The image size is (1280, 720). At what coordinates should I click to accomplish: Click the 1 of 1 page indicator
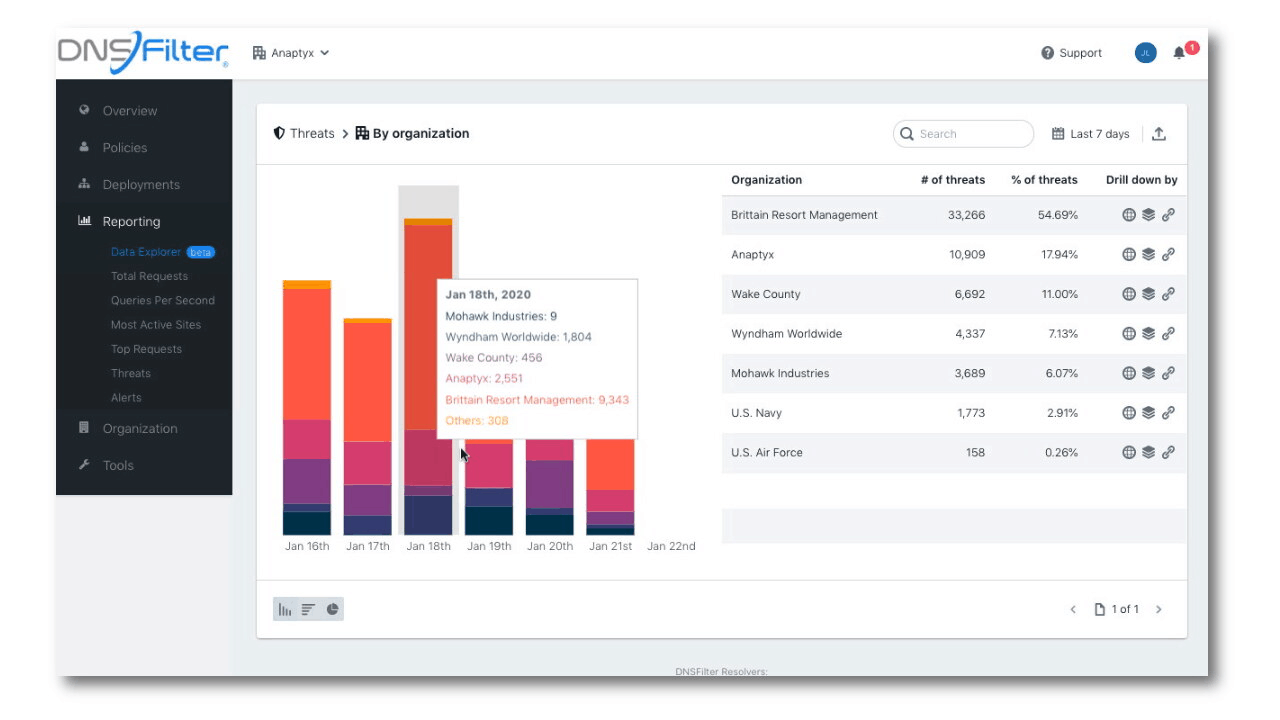coord(1117,609)
